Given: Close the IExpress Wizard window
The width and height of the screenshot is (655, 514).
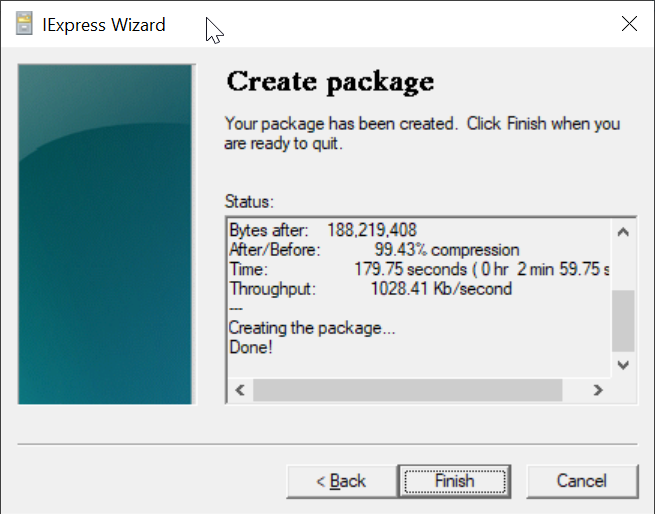Looking at the screenshot, I should pos(629,25).
